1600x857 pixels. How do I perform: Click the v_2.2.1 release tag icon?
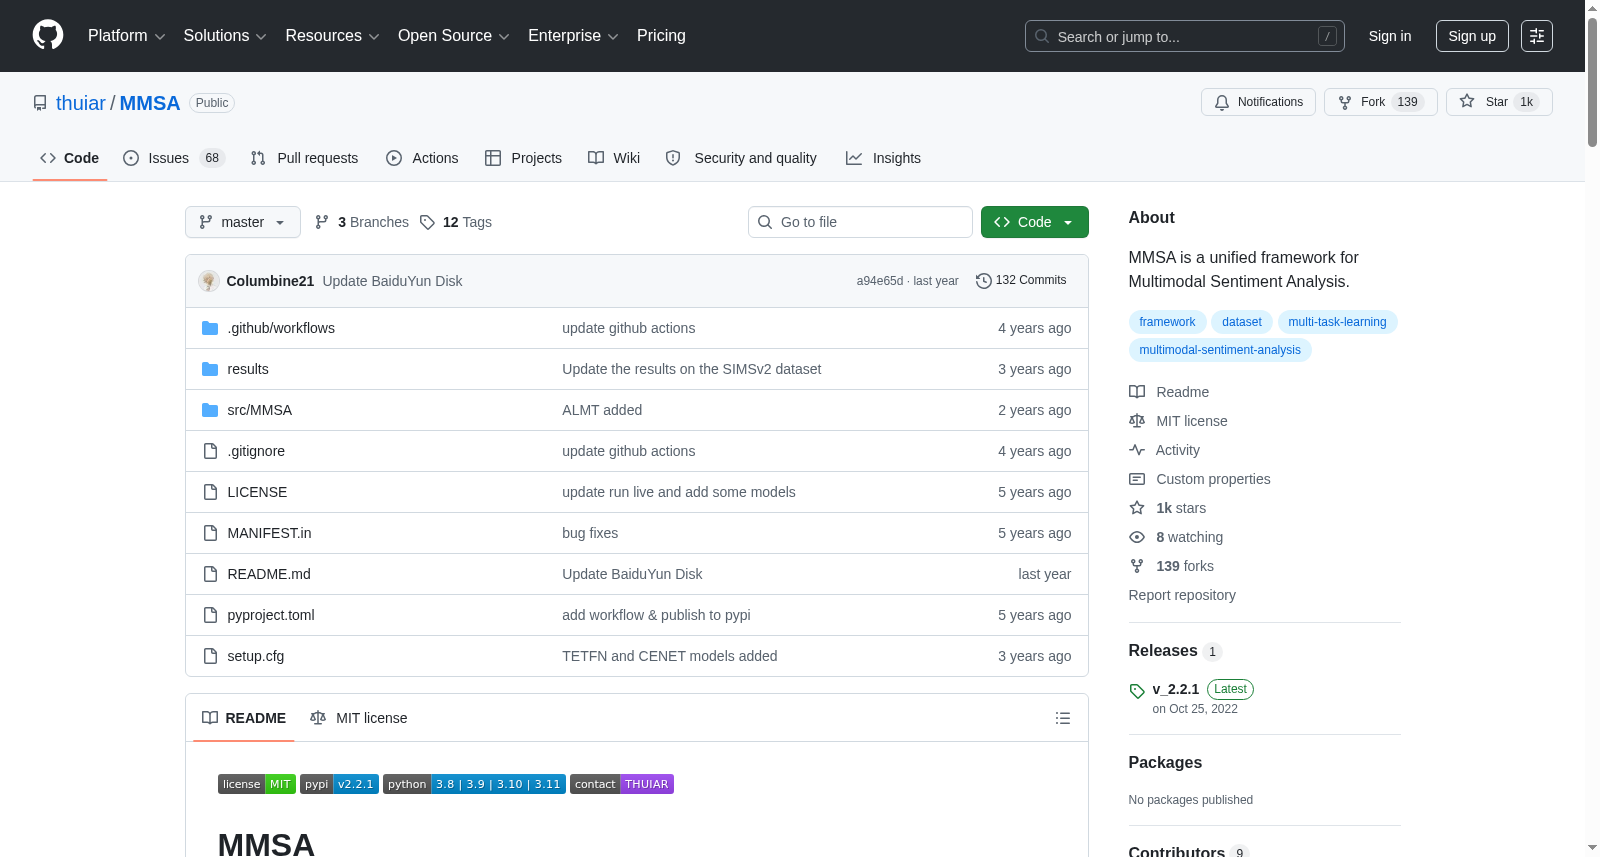point(1137,690)
